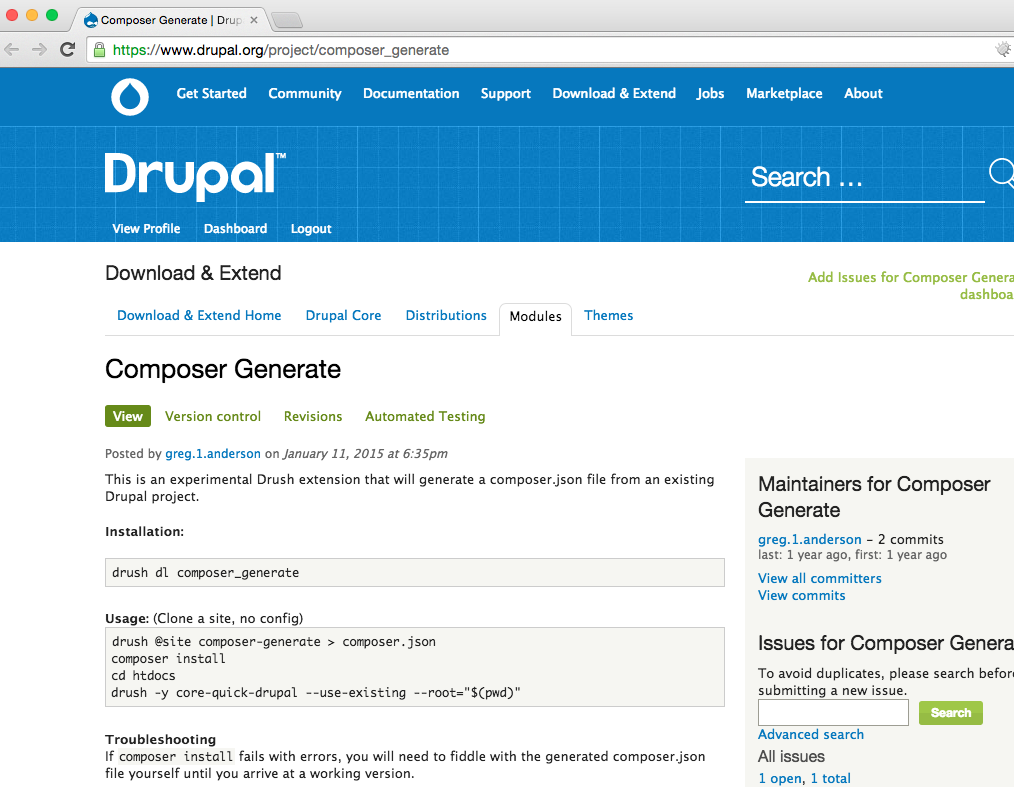Click the 1 total issues link

(x=830, y=779)
